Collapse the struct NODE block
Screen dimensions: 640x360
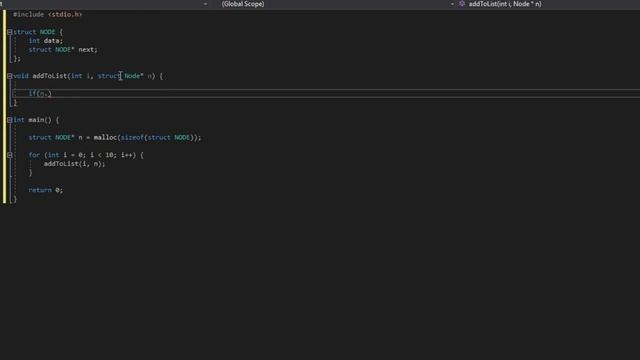pyautogui.click(x=9, y=32)
